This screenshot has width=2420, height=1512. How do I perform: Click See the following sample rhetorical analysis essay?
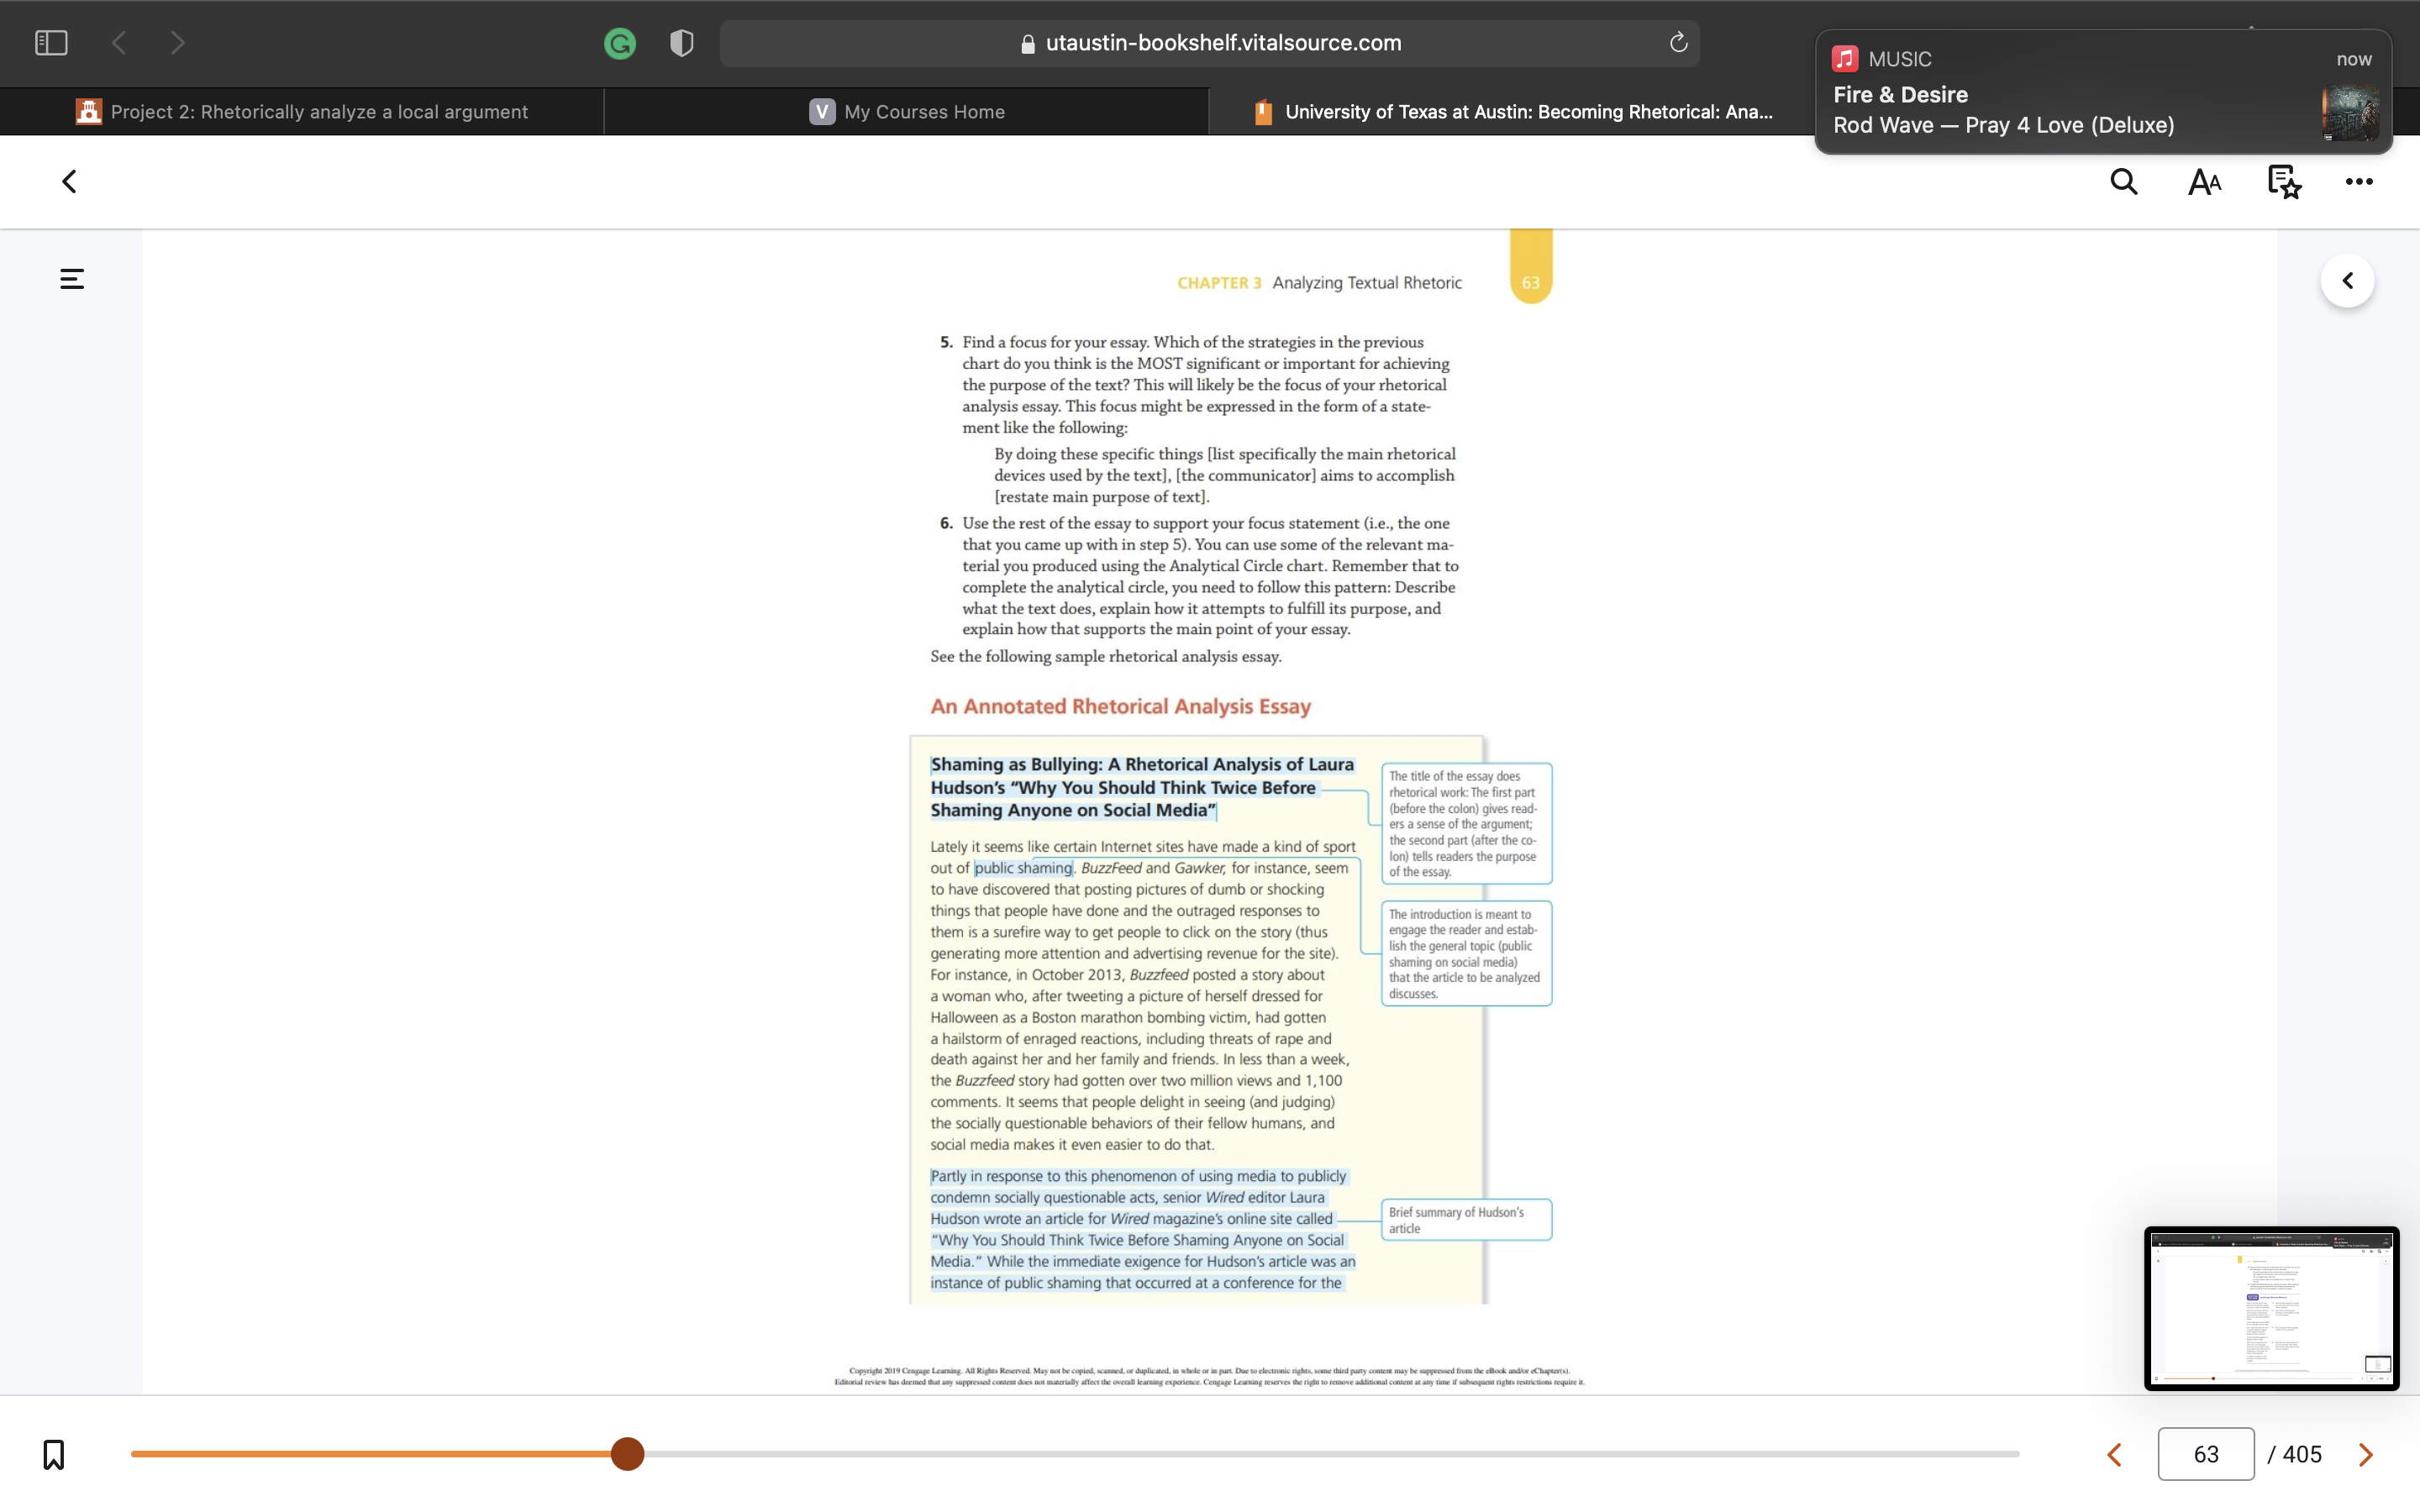[1106, 656]
